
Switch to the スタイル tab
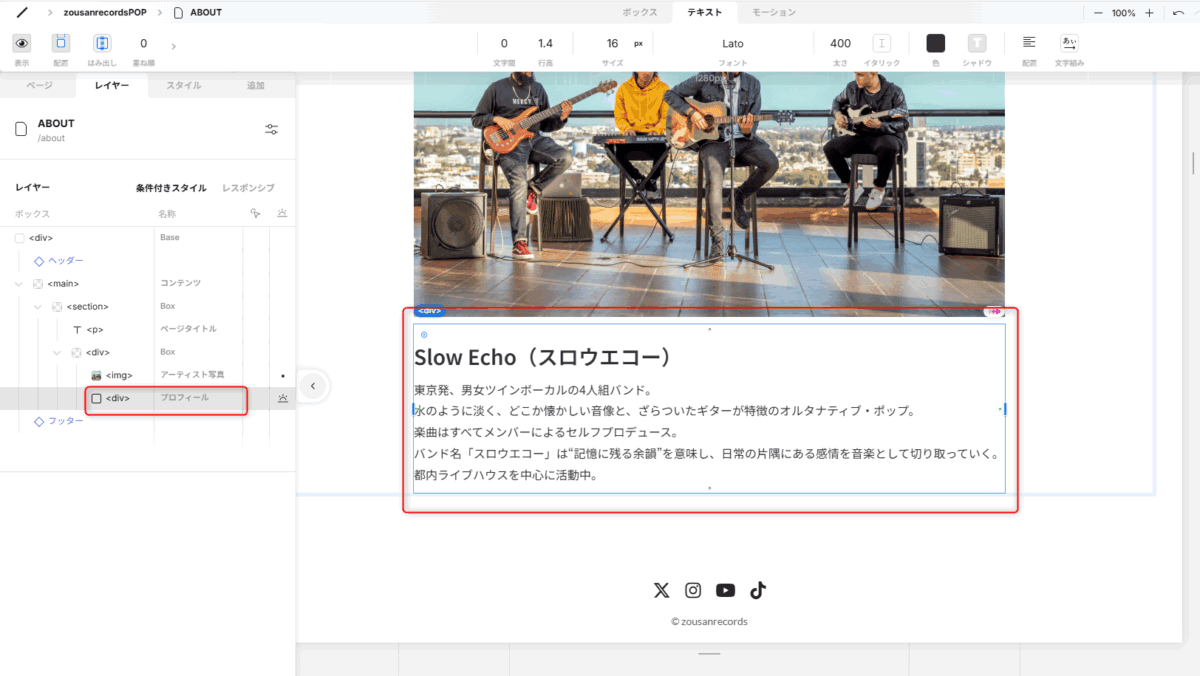point(183,86)
